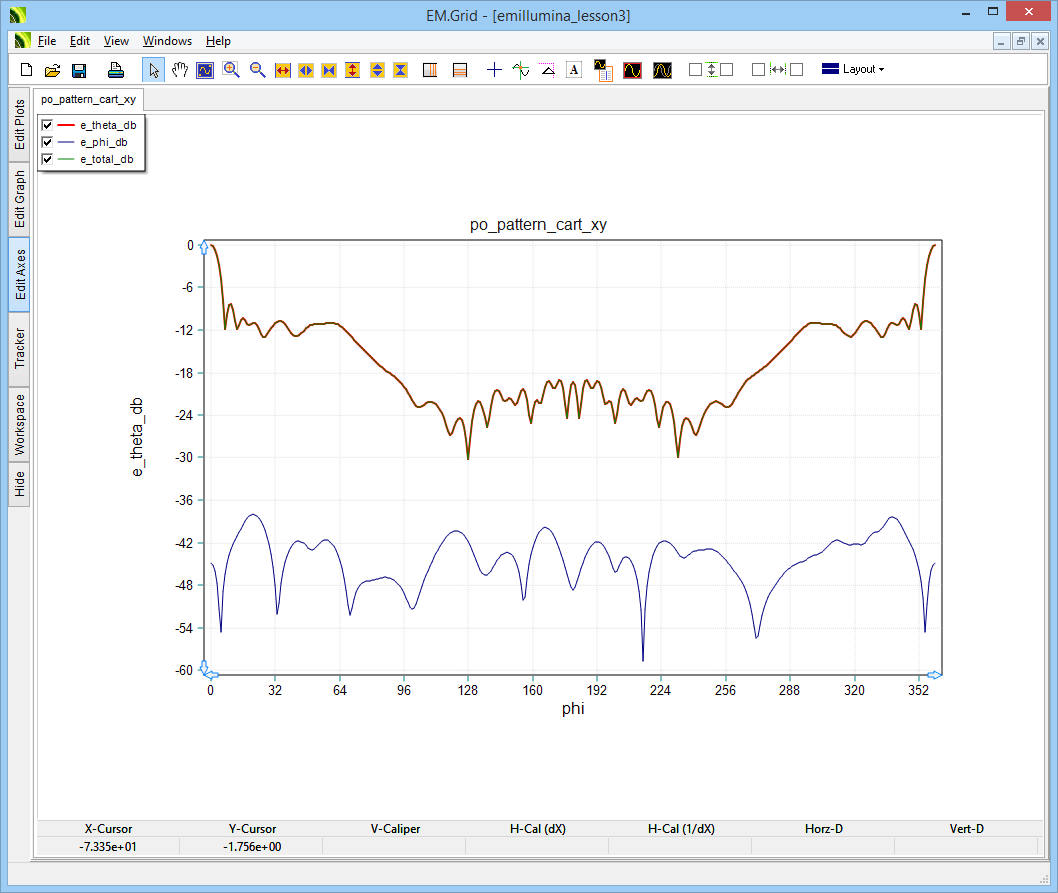Click the text annotation 'A' tool
This screenshot has width=1058, height=893.
[574, 70]
